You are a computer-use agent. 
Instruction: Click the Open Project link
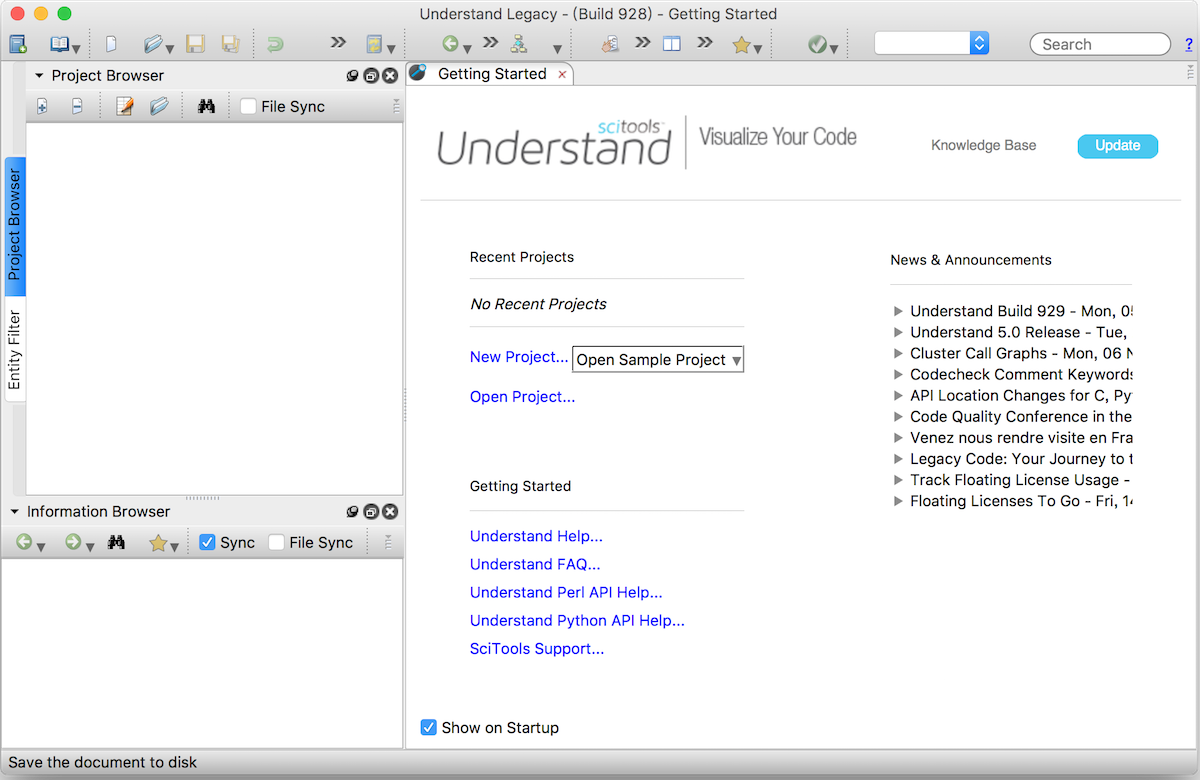pyautogui.click(x=523, y=397)
